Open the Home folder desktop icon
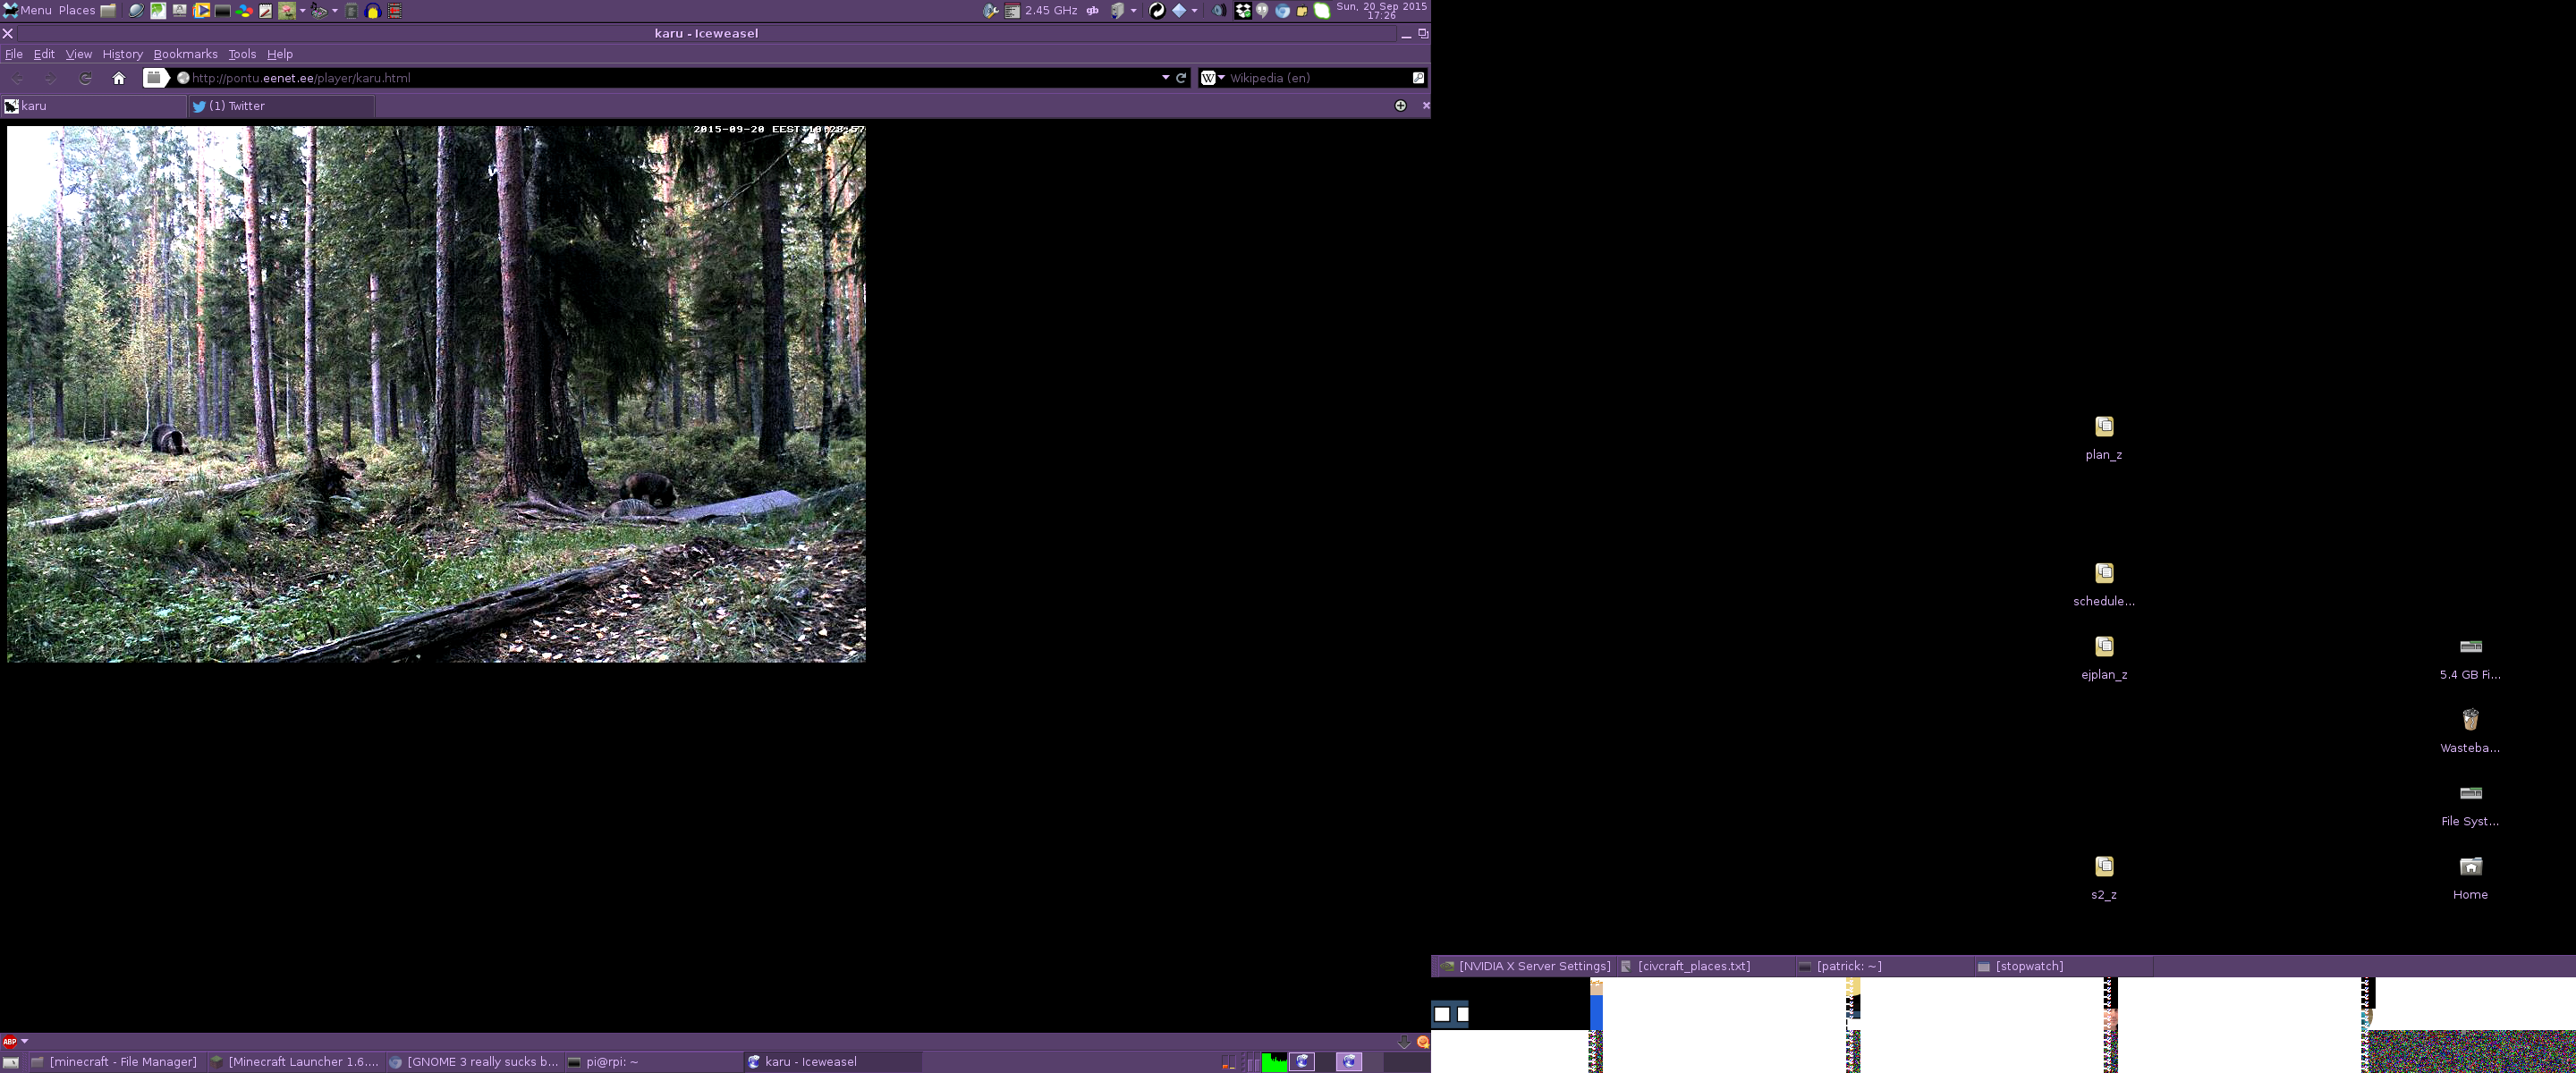Image resolution: width=2576 pixels, height=1073 pixels. pyautogui.click(x=2470, y=877)
